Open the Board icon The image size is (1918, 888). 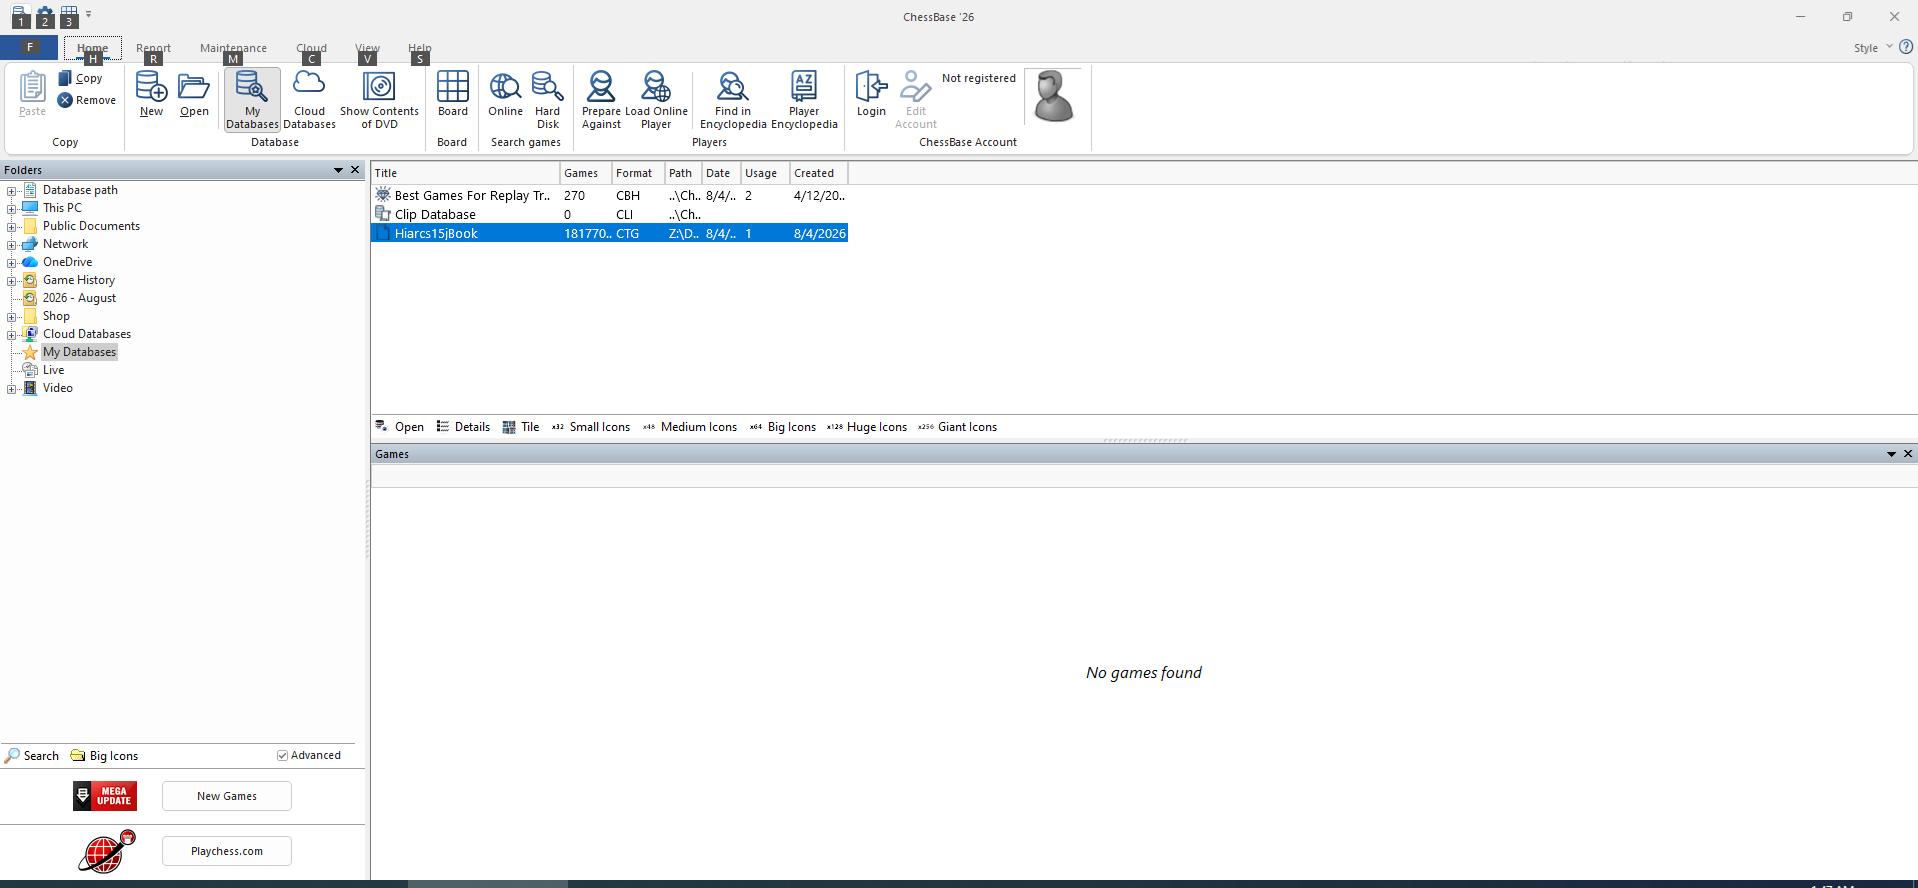click(452, 95)
